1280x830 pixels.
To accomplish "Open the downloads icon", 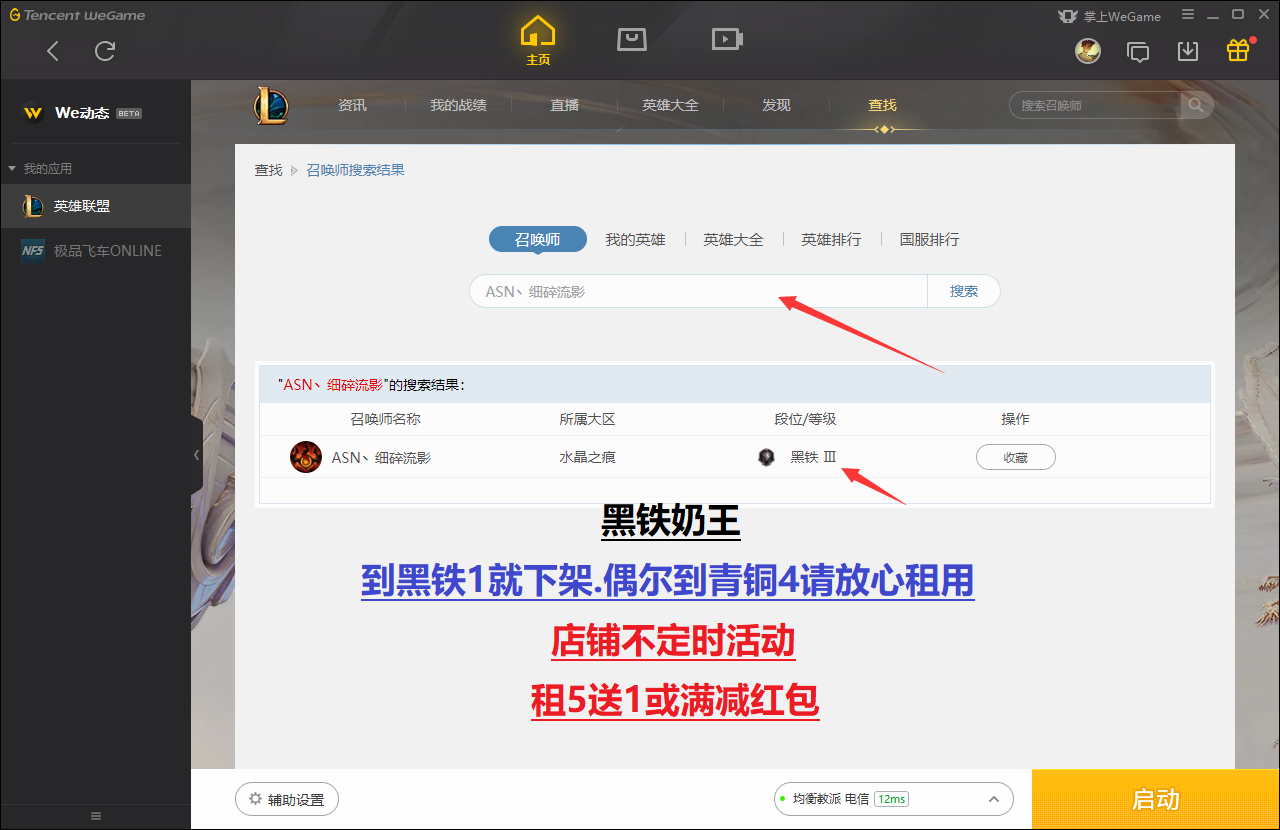I will tap(1188, 51).
